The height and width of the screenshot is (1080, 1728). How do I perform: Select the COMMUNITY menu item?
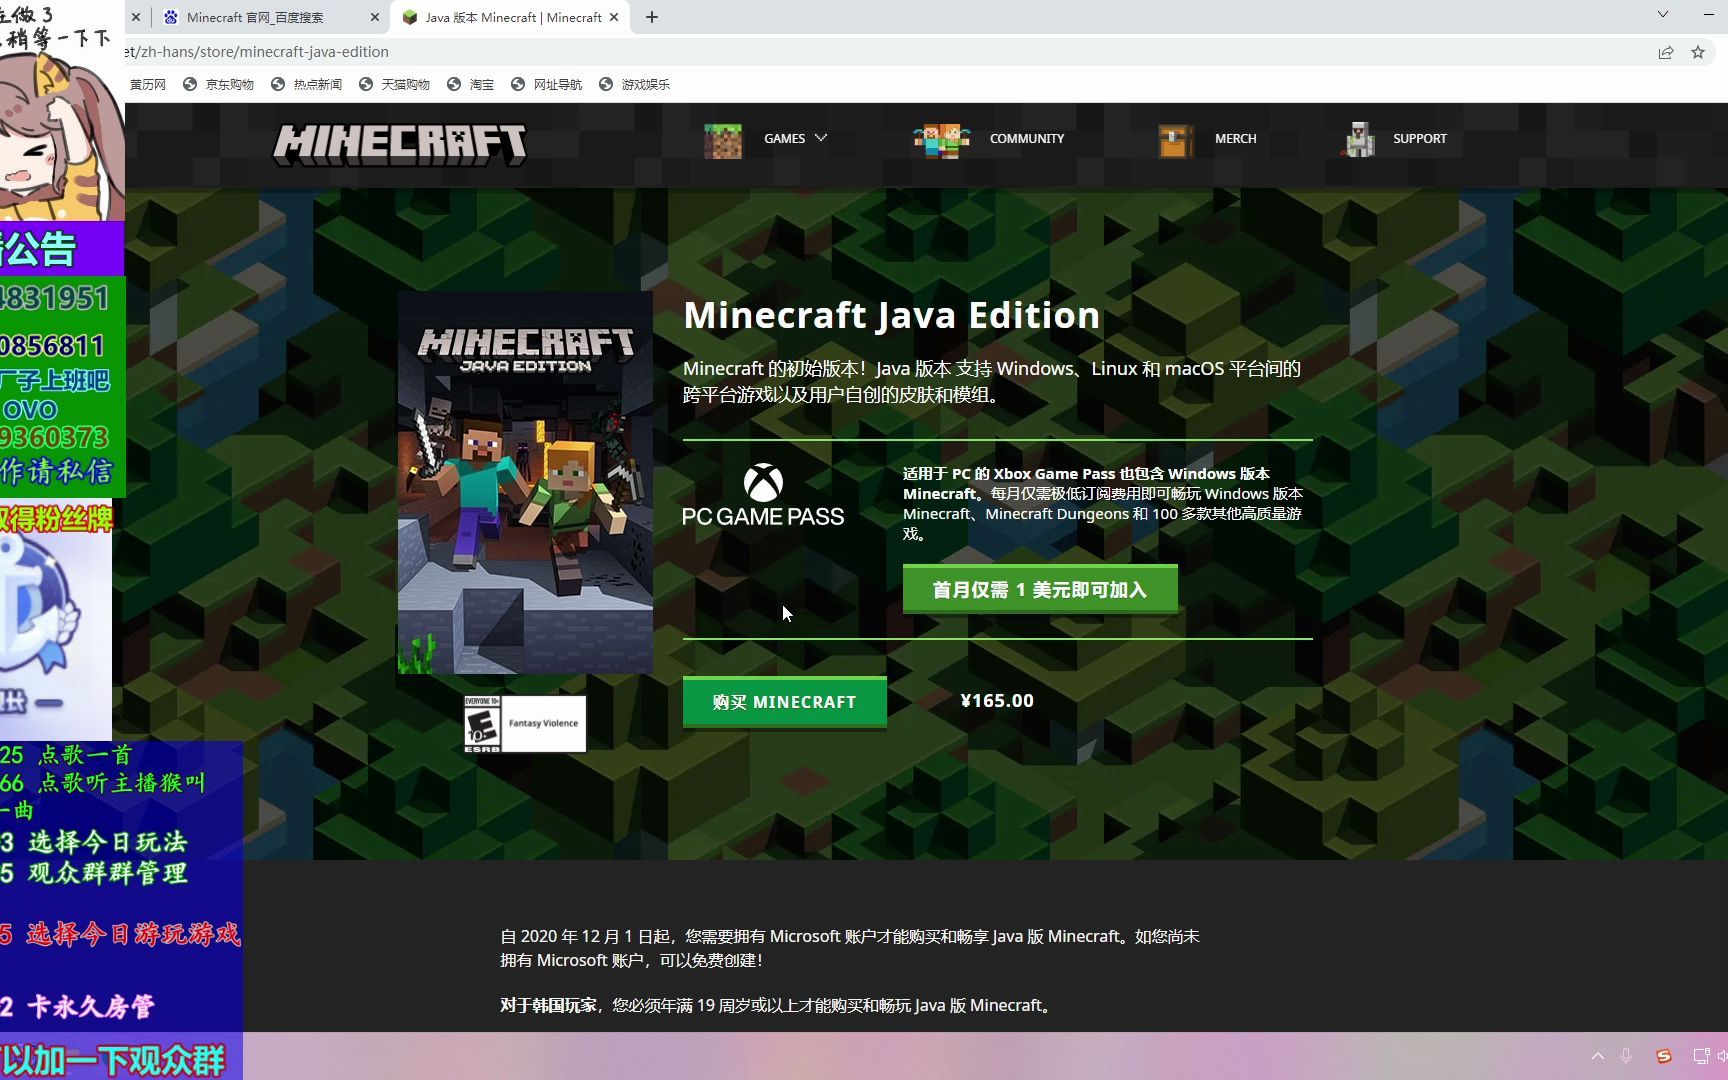tap(1026, 138)
